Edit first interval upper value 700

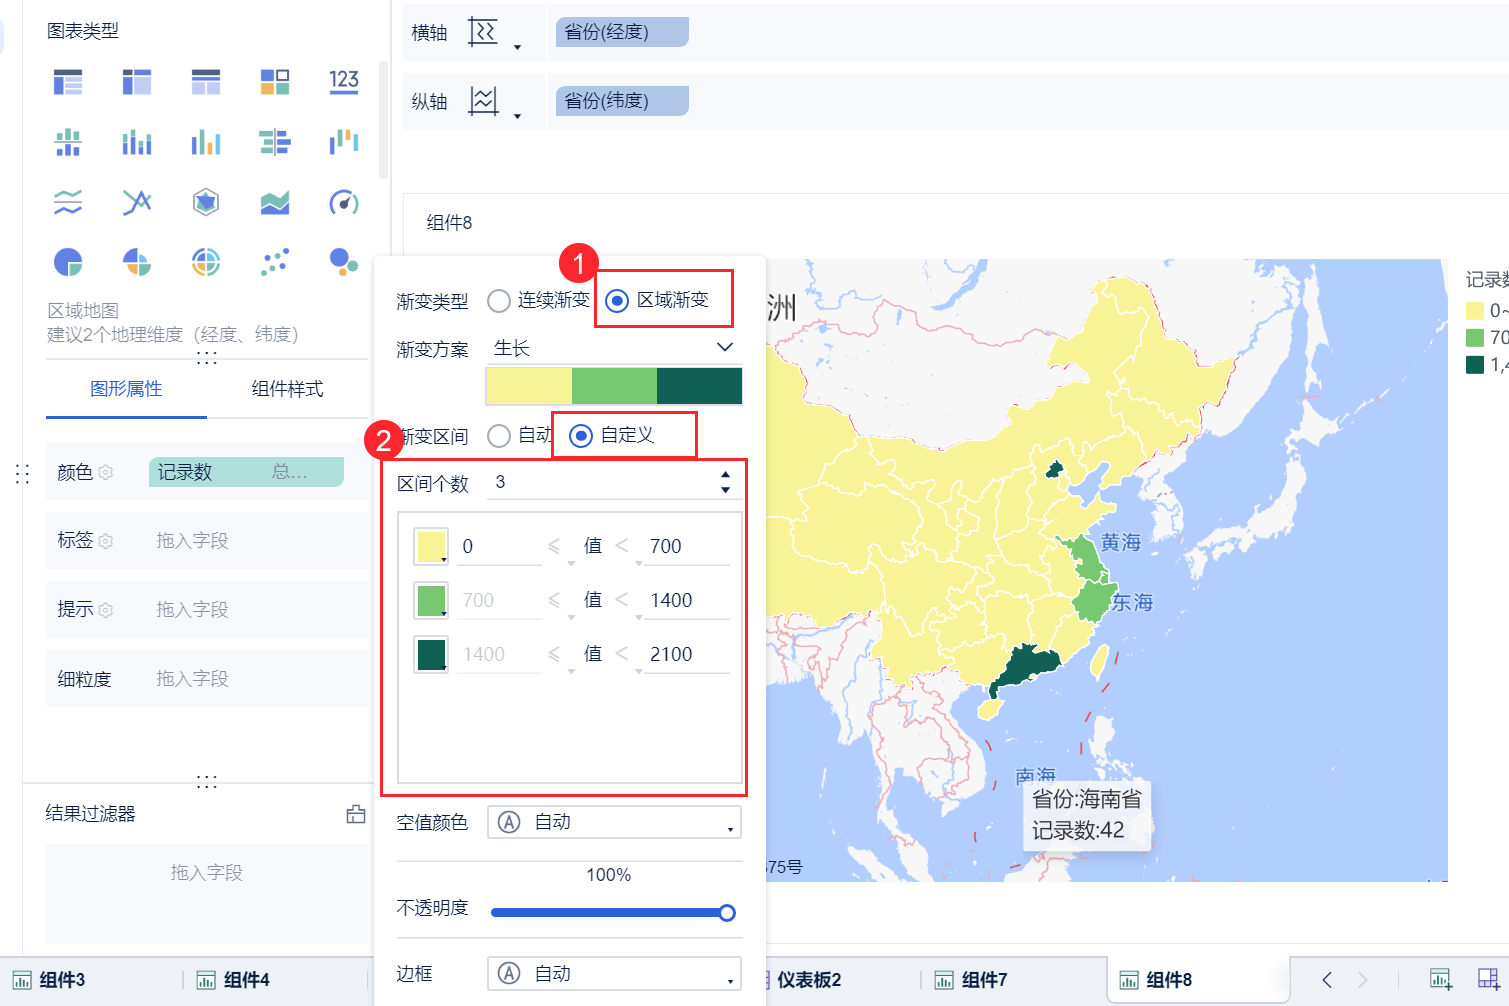click(x=686, y=547)
